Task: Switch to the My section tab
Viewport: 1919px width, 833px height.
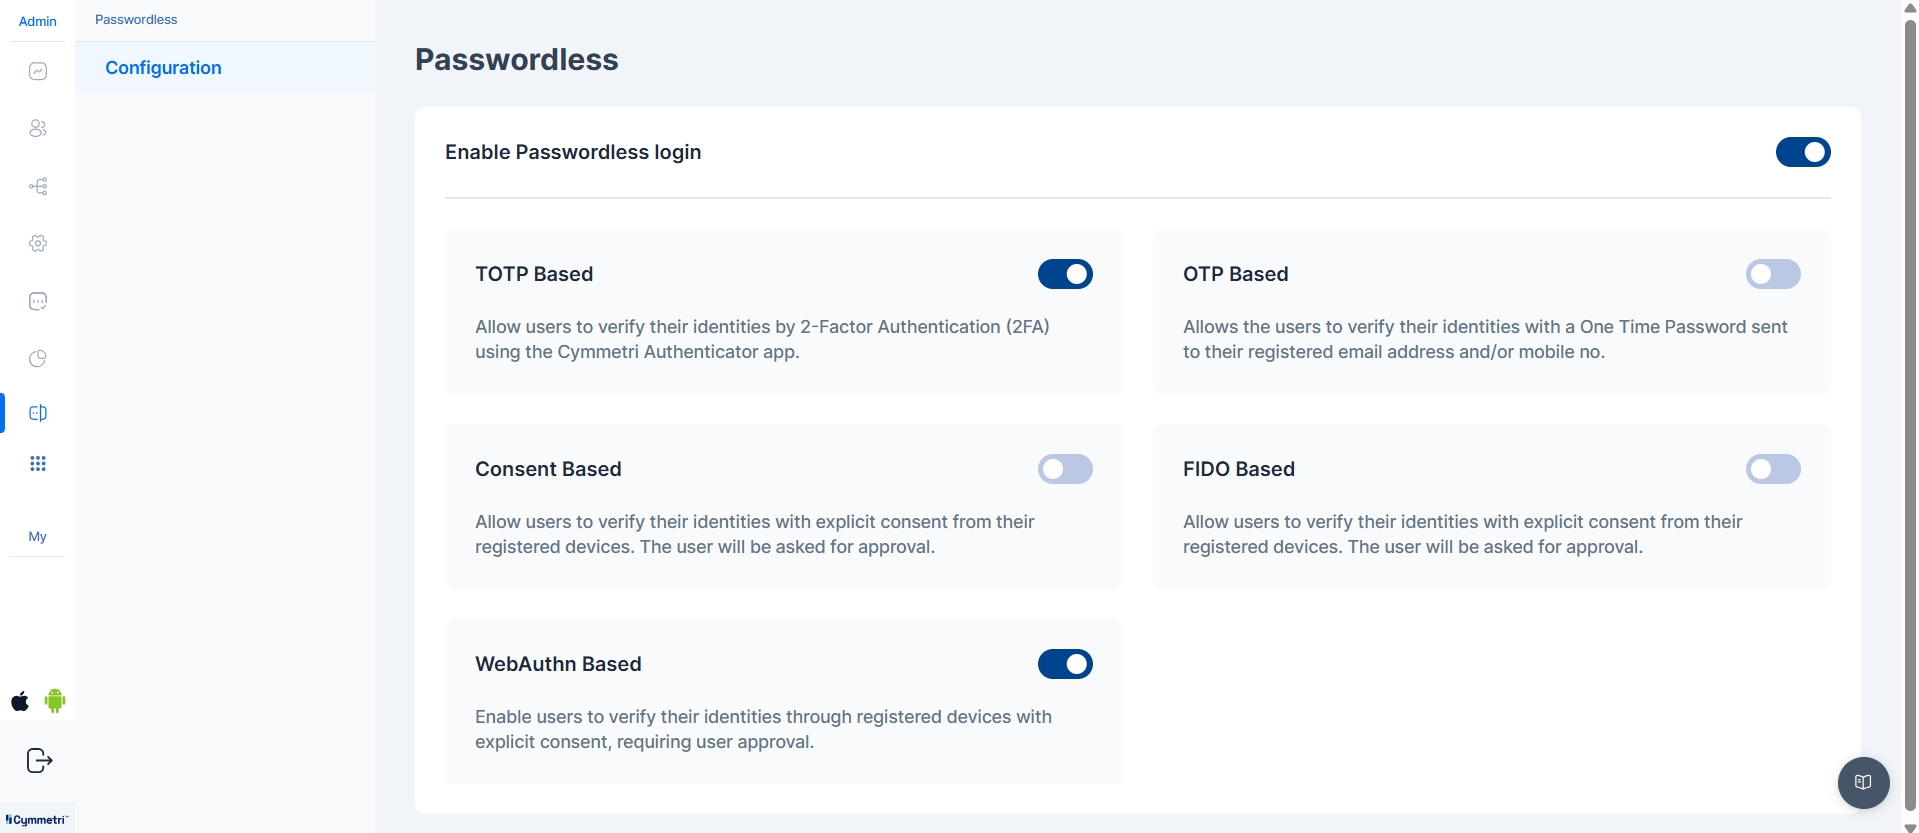Action: tap(37, 537)
